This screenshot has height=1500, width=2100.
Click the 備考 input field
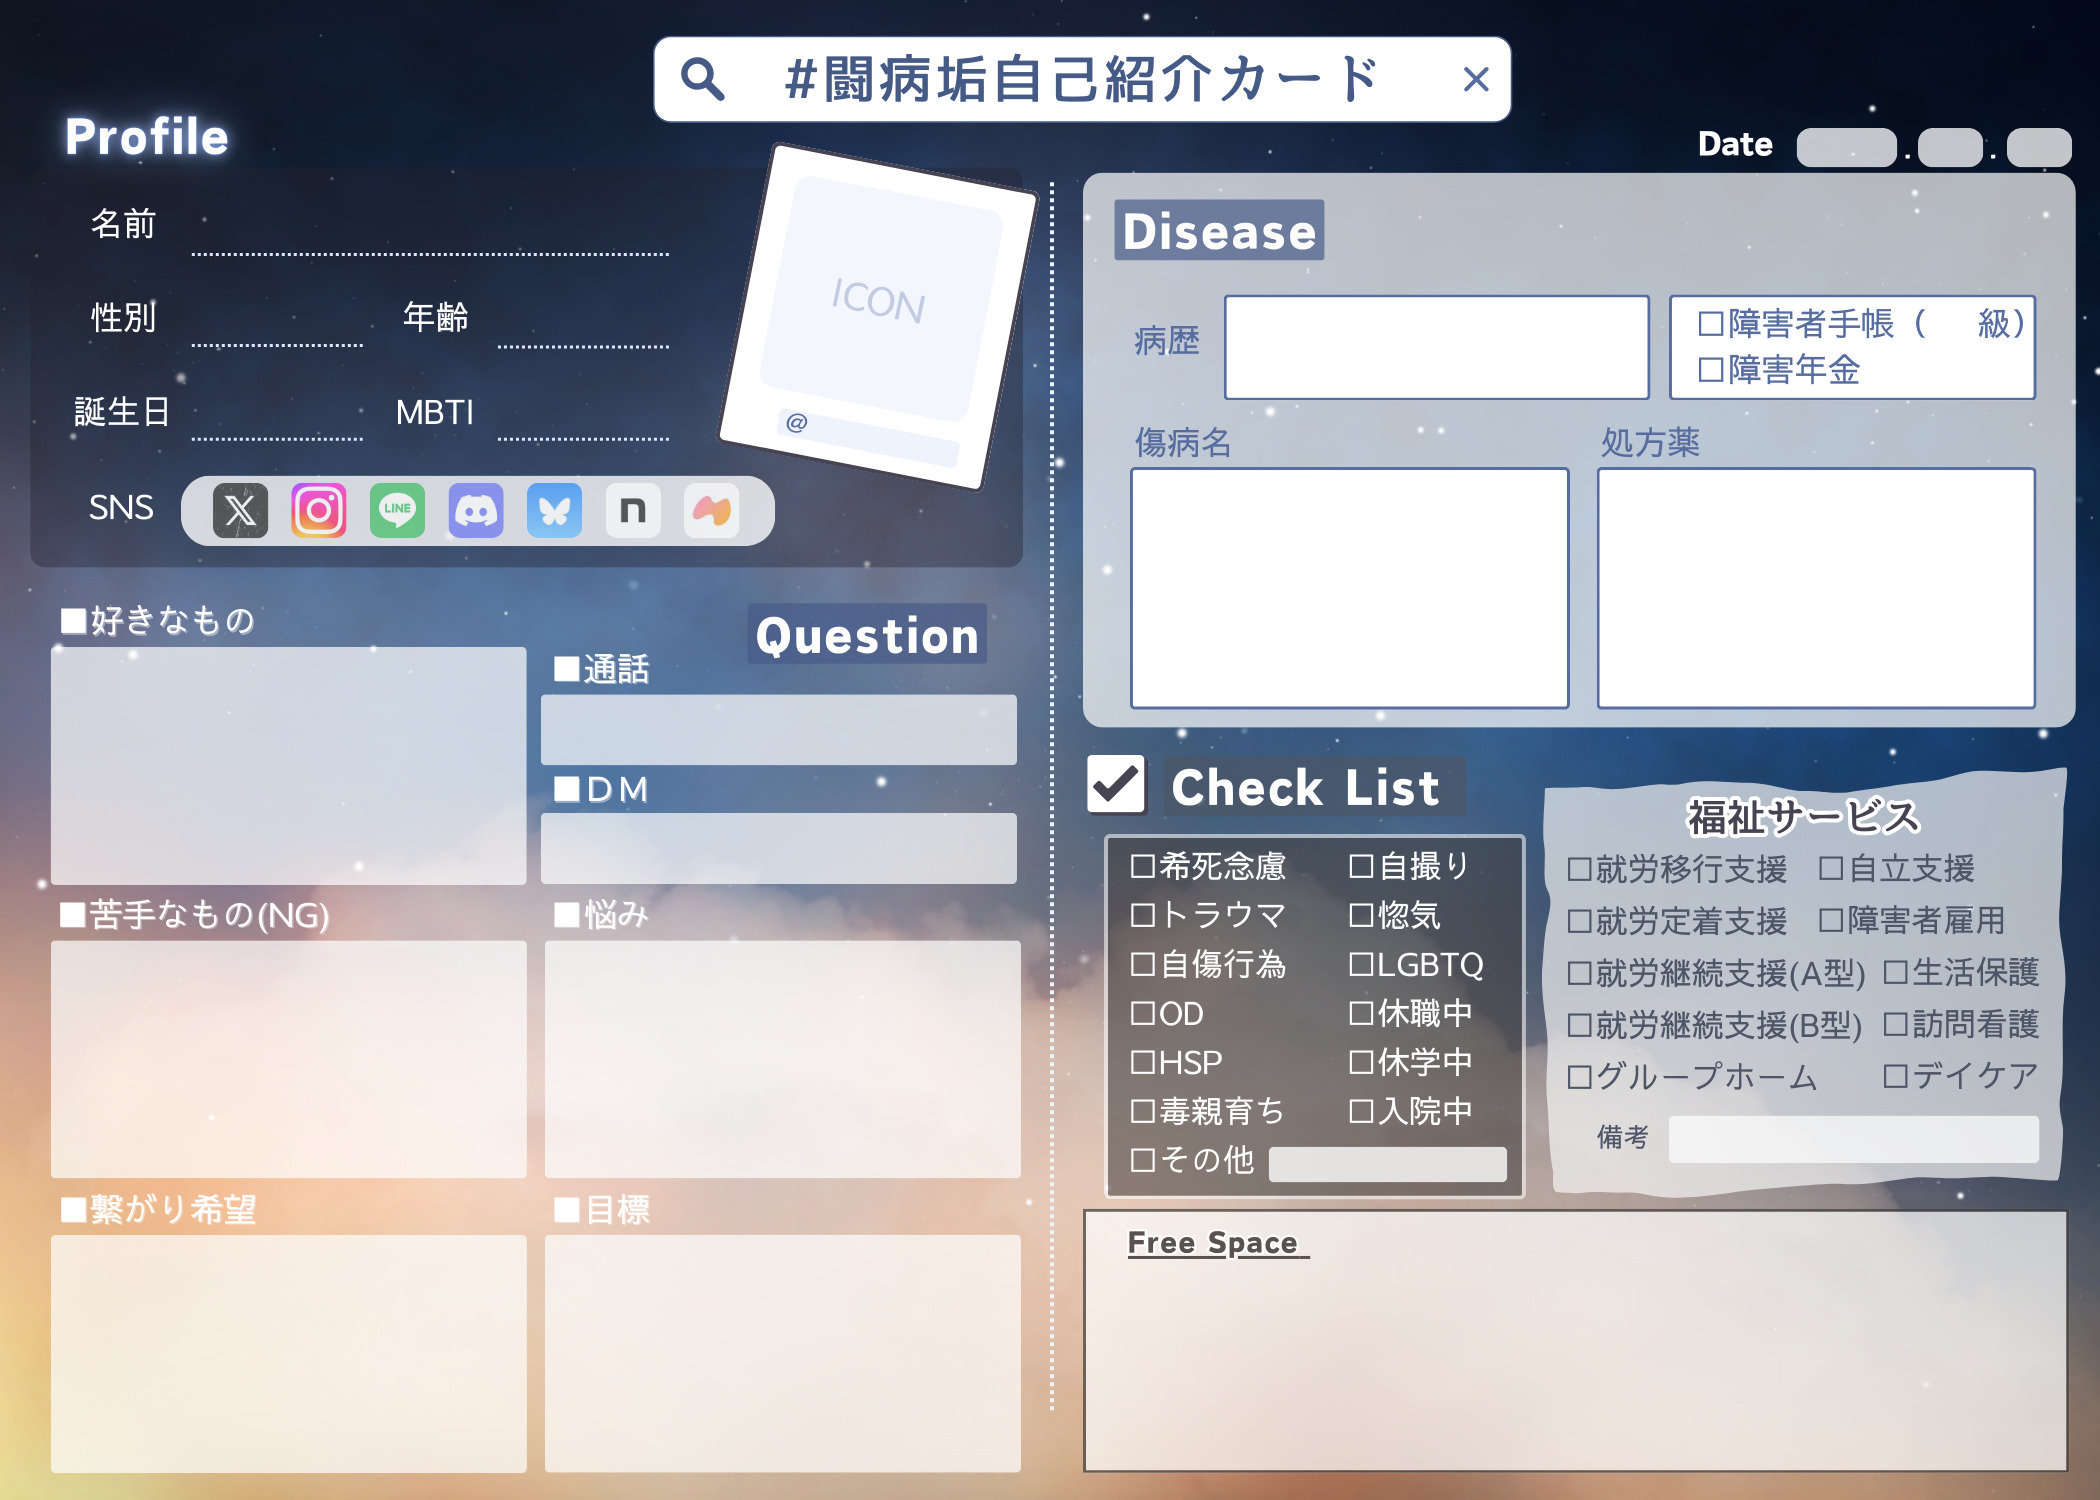[x=1855, y=1138]
